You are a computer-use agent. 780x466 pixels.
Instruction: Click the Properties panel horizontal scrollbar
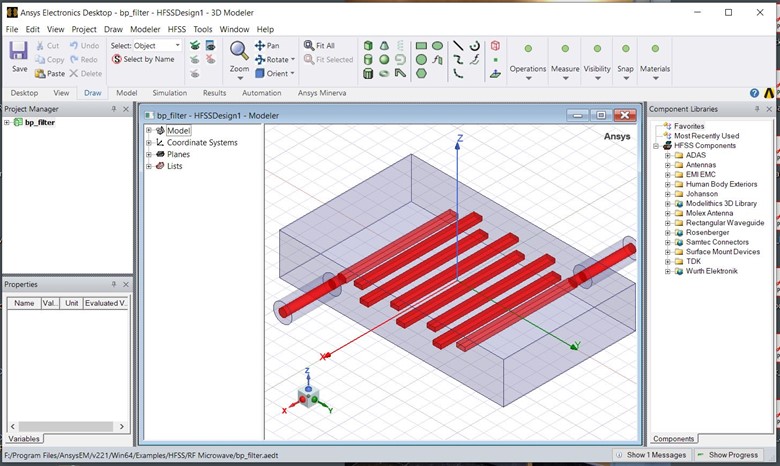(x=67, y=427)
